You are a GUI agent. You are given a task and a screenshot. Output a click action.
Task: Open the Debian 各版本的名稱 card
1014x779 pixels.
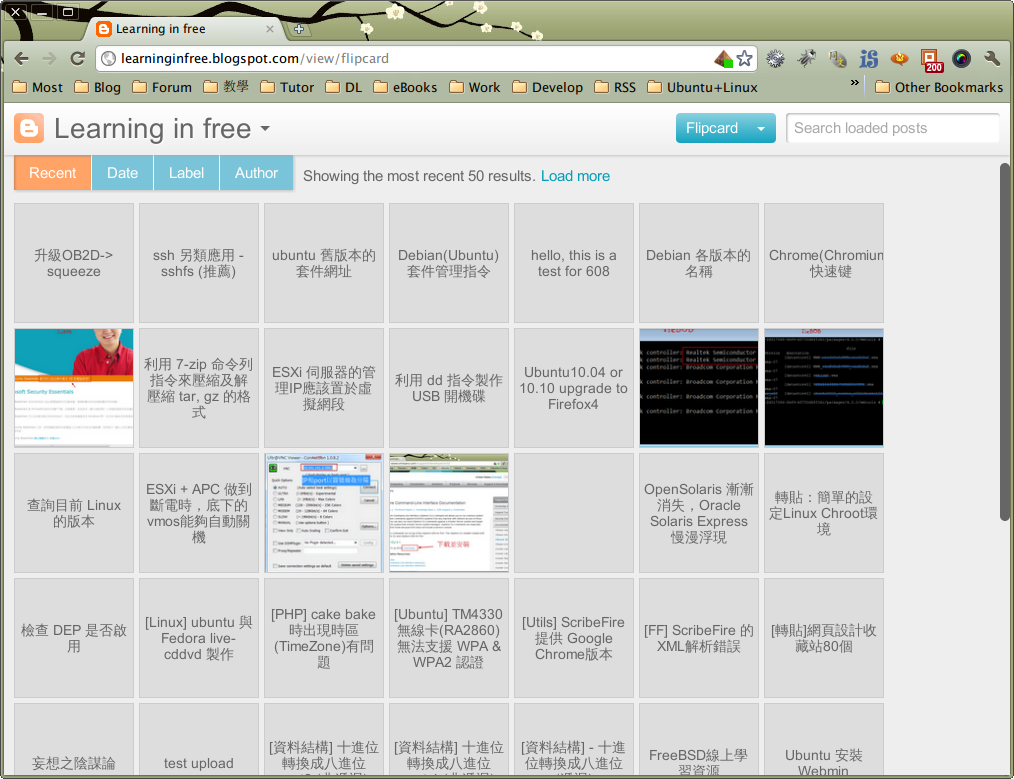click(x=698, y=263)
